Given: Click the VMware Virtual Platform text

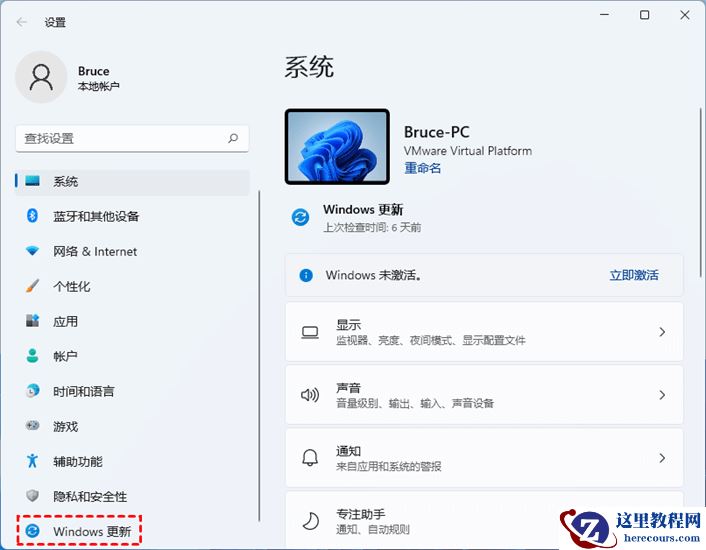Looking at the screenshot, I should pos(468,151).
